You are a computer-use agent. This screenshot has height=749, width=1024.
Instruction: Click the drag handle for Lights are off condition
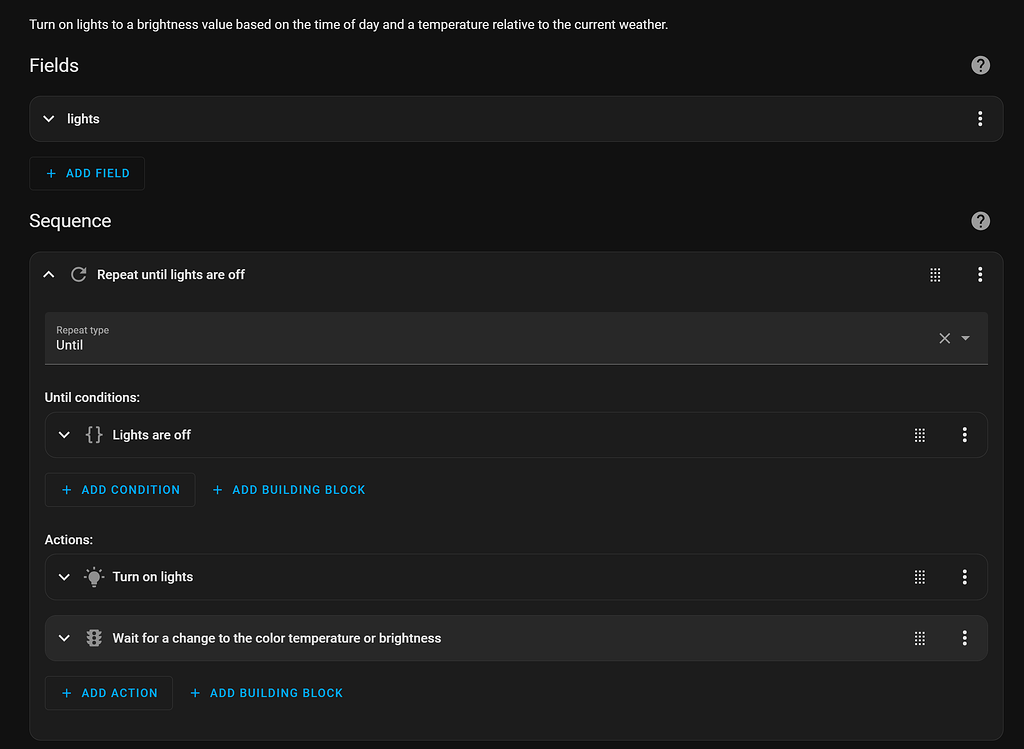920,435
